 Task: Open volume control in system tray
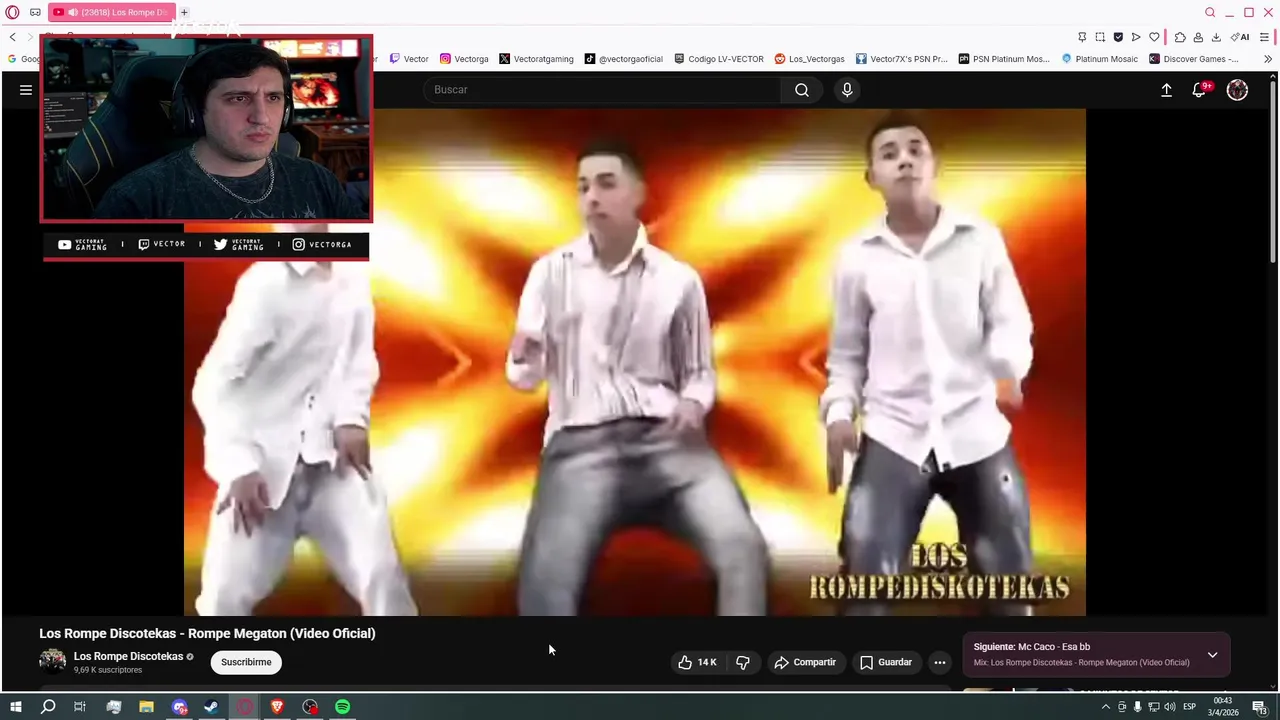[x=1169, y=707]
